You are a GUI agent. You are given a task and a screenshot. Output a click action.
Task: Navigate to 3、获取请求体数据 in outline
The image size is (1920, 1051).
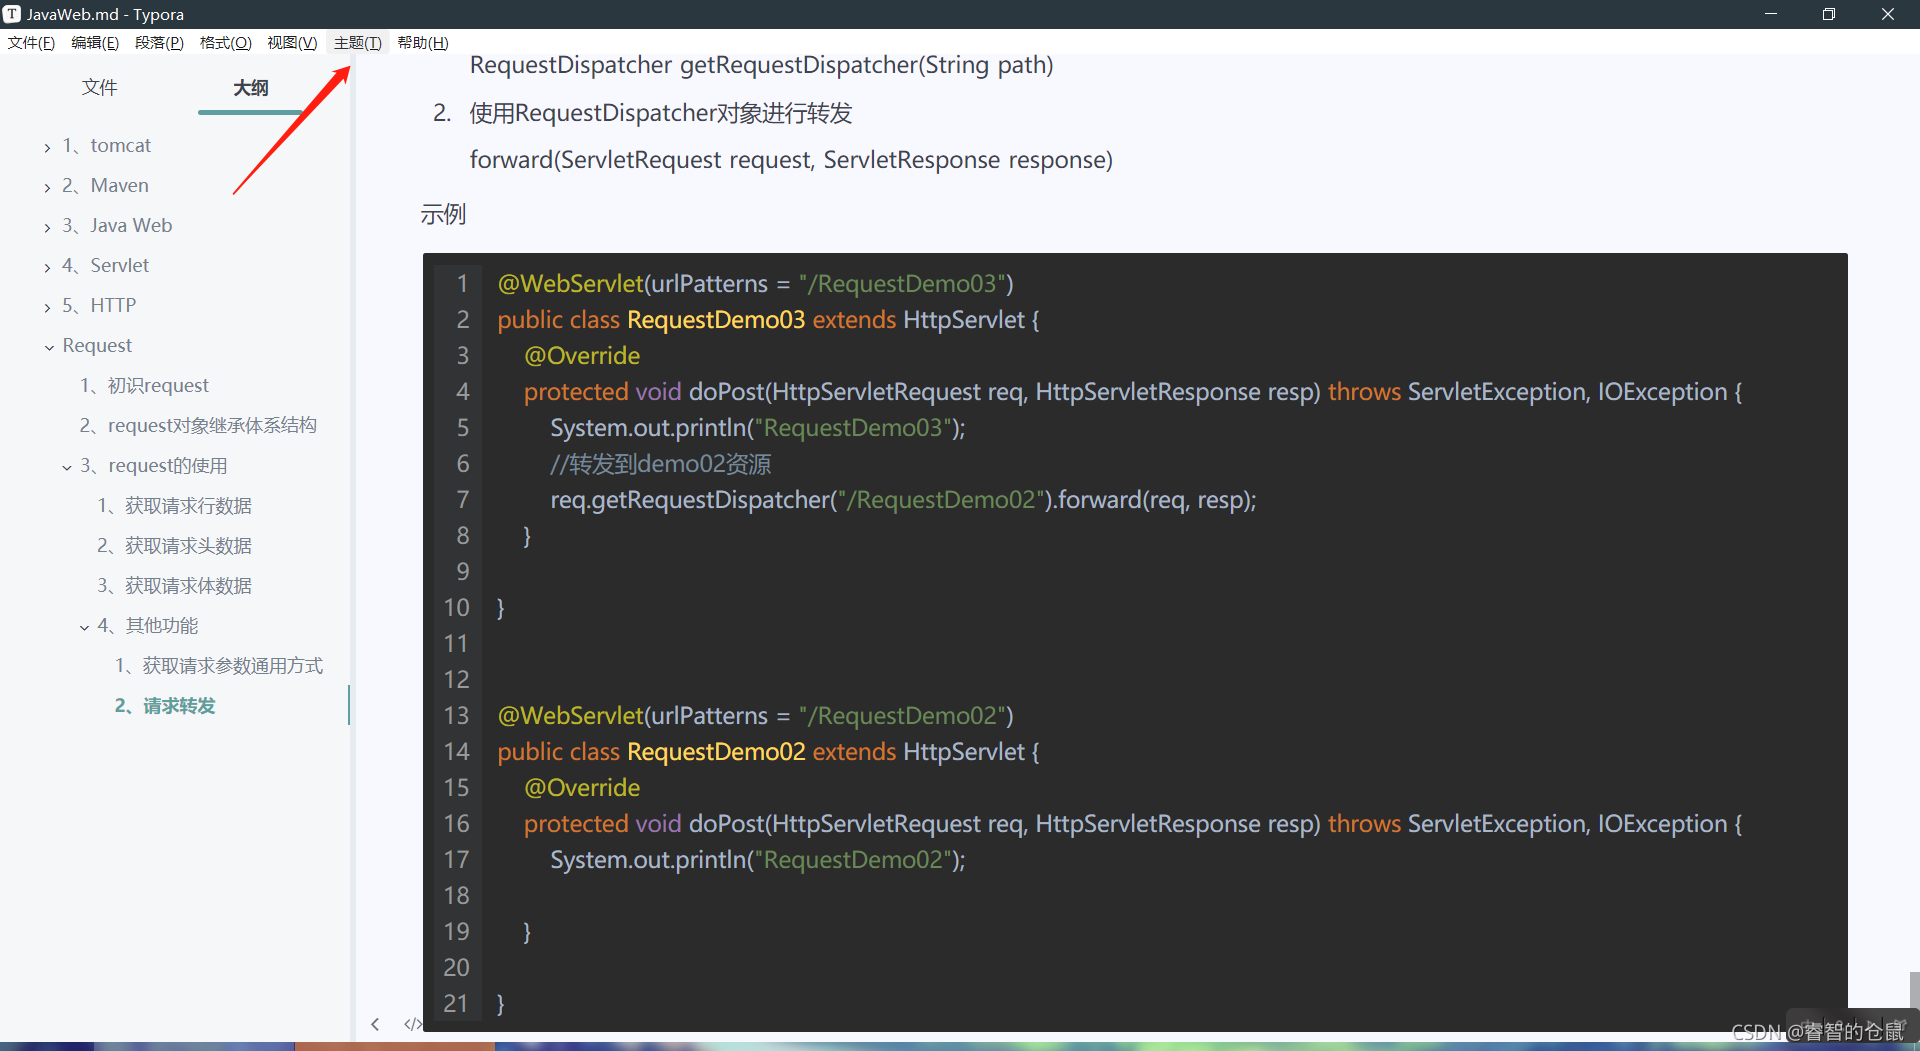pos(174,586)
